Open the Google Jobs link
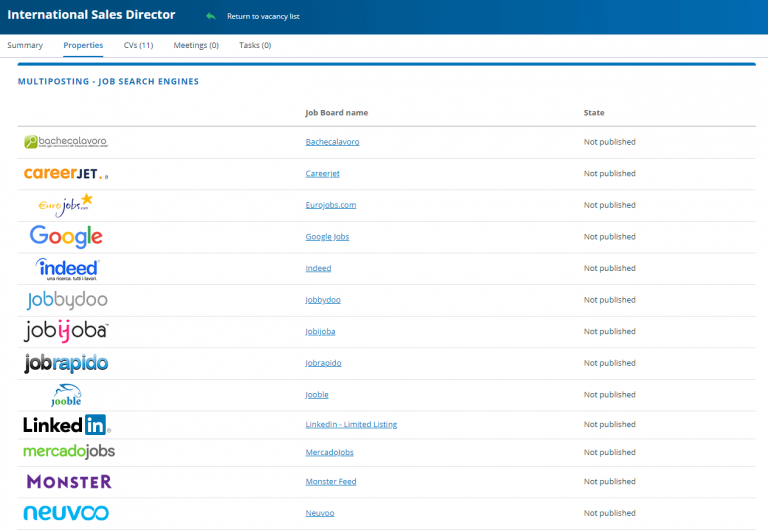768x531 pixels. [x=327, y=237]
